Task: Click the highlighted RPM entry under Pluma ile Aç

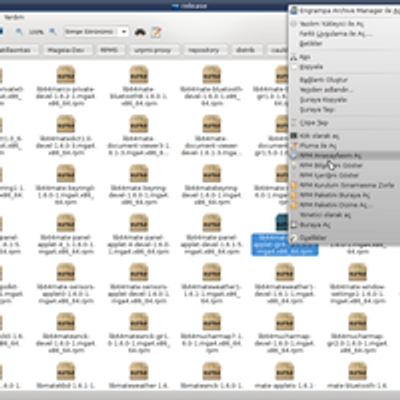Action: [x=345, y=155]
